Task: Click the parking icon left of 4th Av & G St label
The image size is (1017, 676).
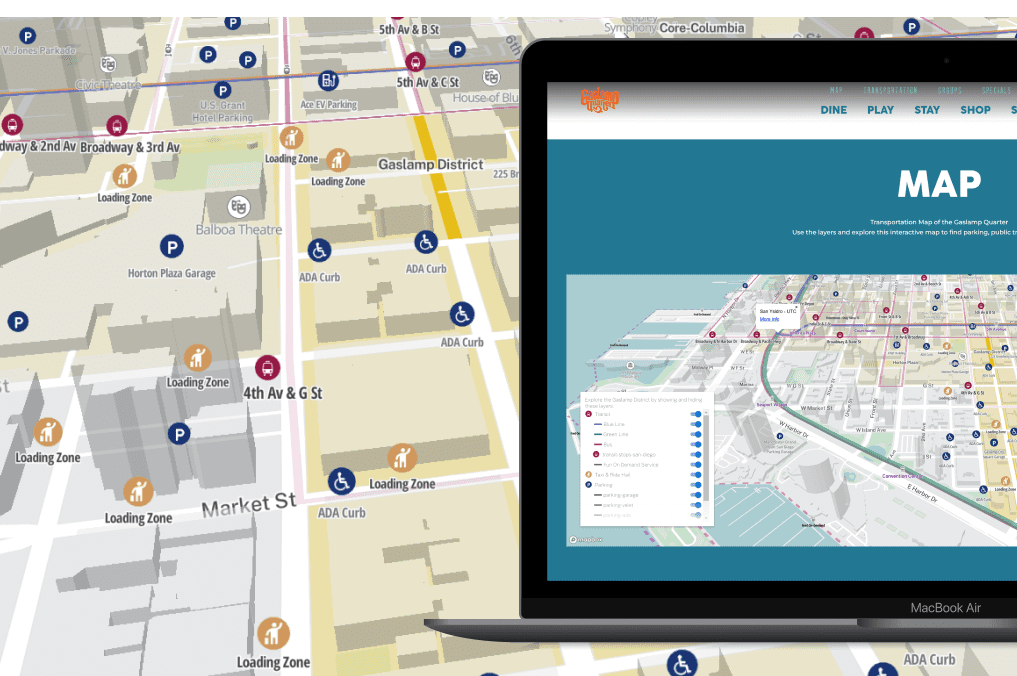Action: [179, 433]
